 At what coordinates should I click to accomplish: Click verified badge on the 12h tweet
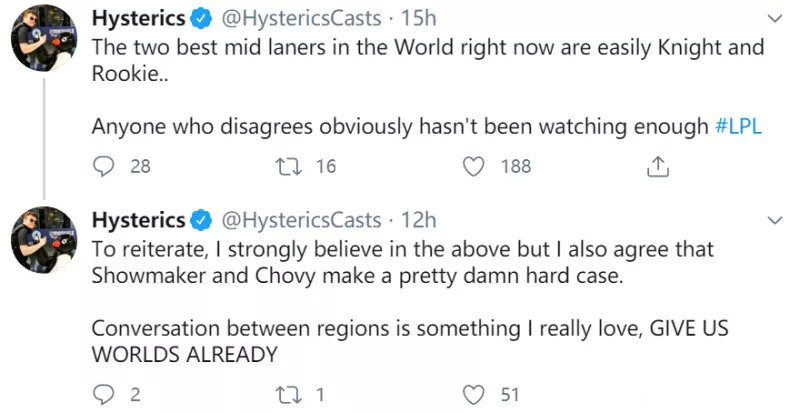click(201, 221)
